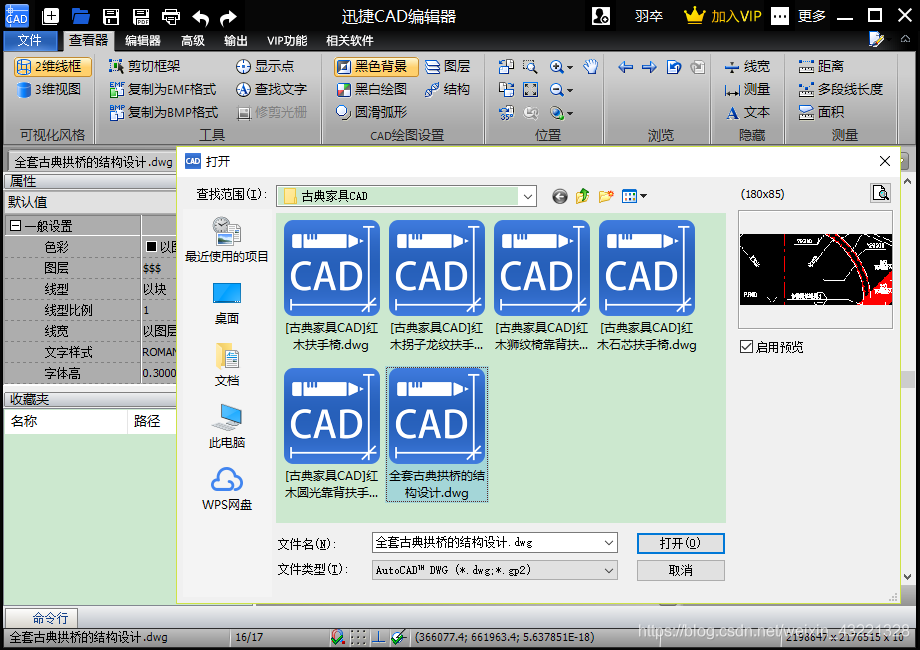Select the pan hand tool
Screen dimensions: 920x650
[x=590, y=66]
